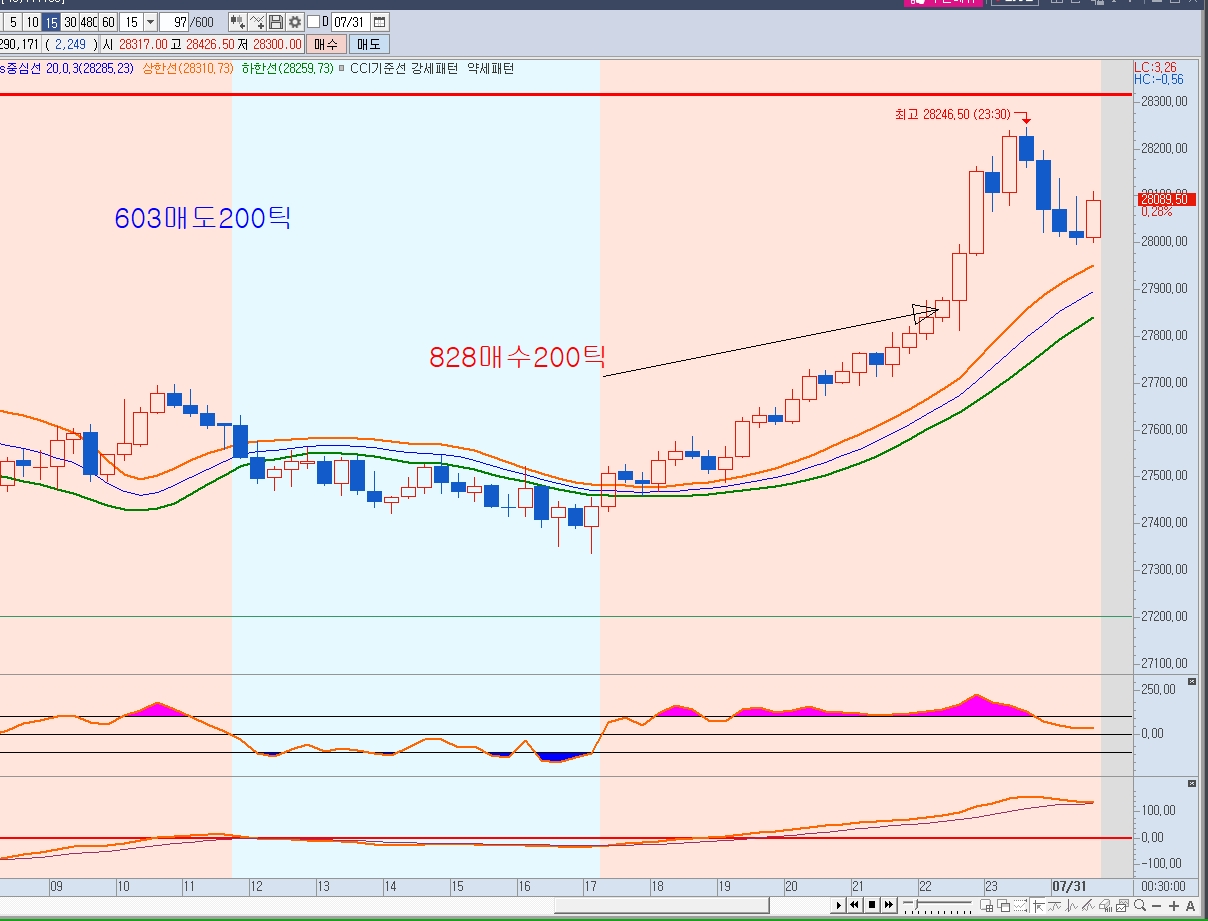Click the overlapping windows icon
This screenshot has height=921, width=1208.
(1004, 906)
